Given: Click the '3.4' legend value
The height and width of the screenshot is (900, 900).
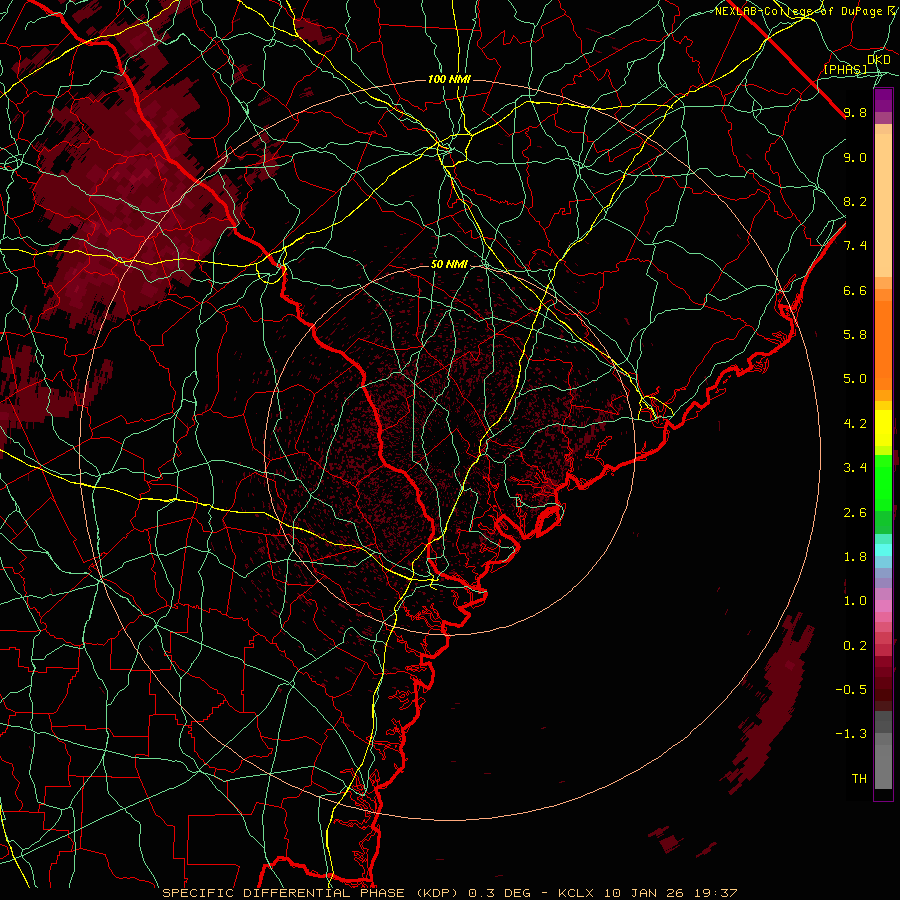Looking at the screenshot, I should pyautogui.click(x=855, y=468).
